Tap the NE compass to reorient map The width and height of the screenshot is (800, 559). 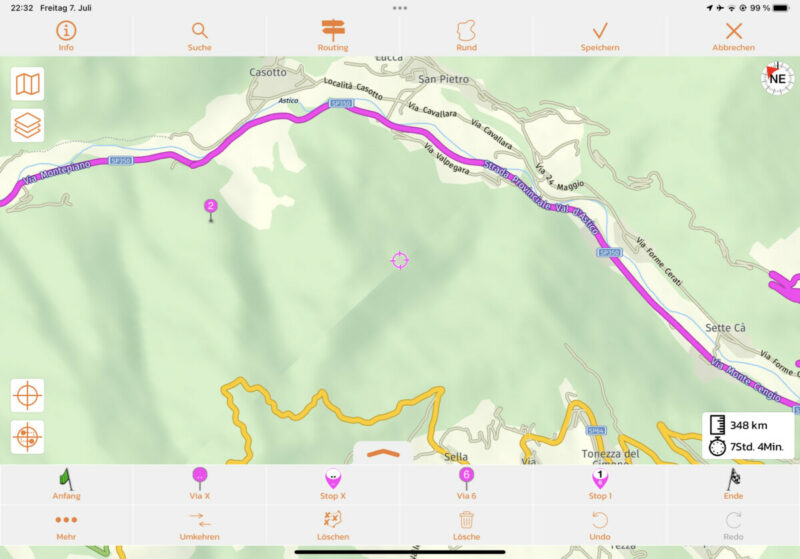777,78
